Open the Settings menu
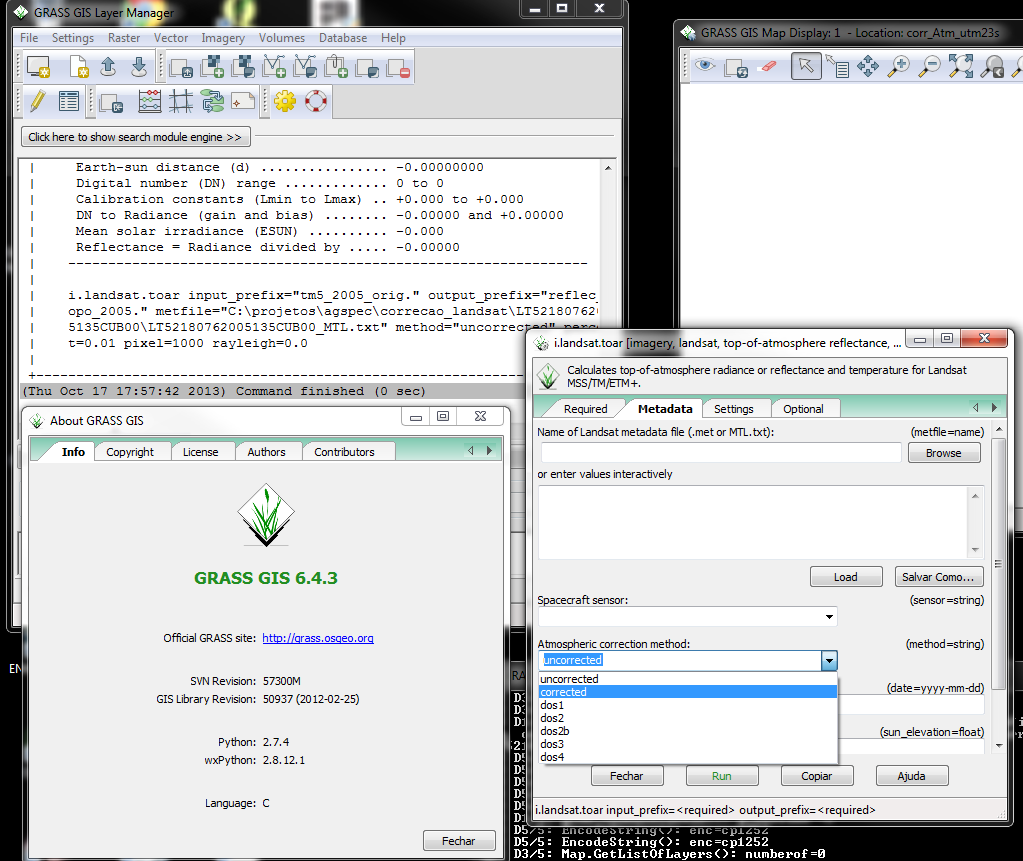The image size is (1023, 861). [x=73, y=38]
